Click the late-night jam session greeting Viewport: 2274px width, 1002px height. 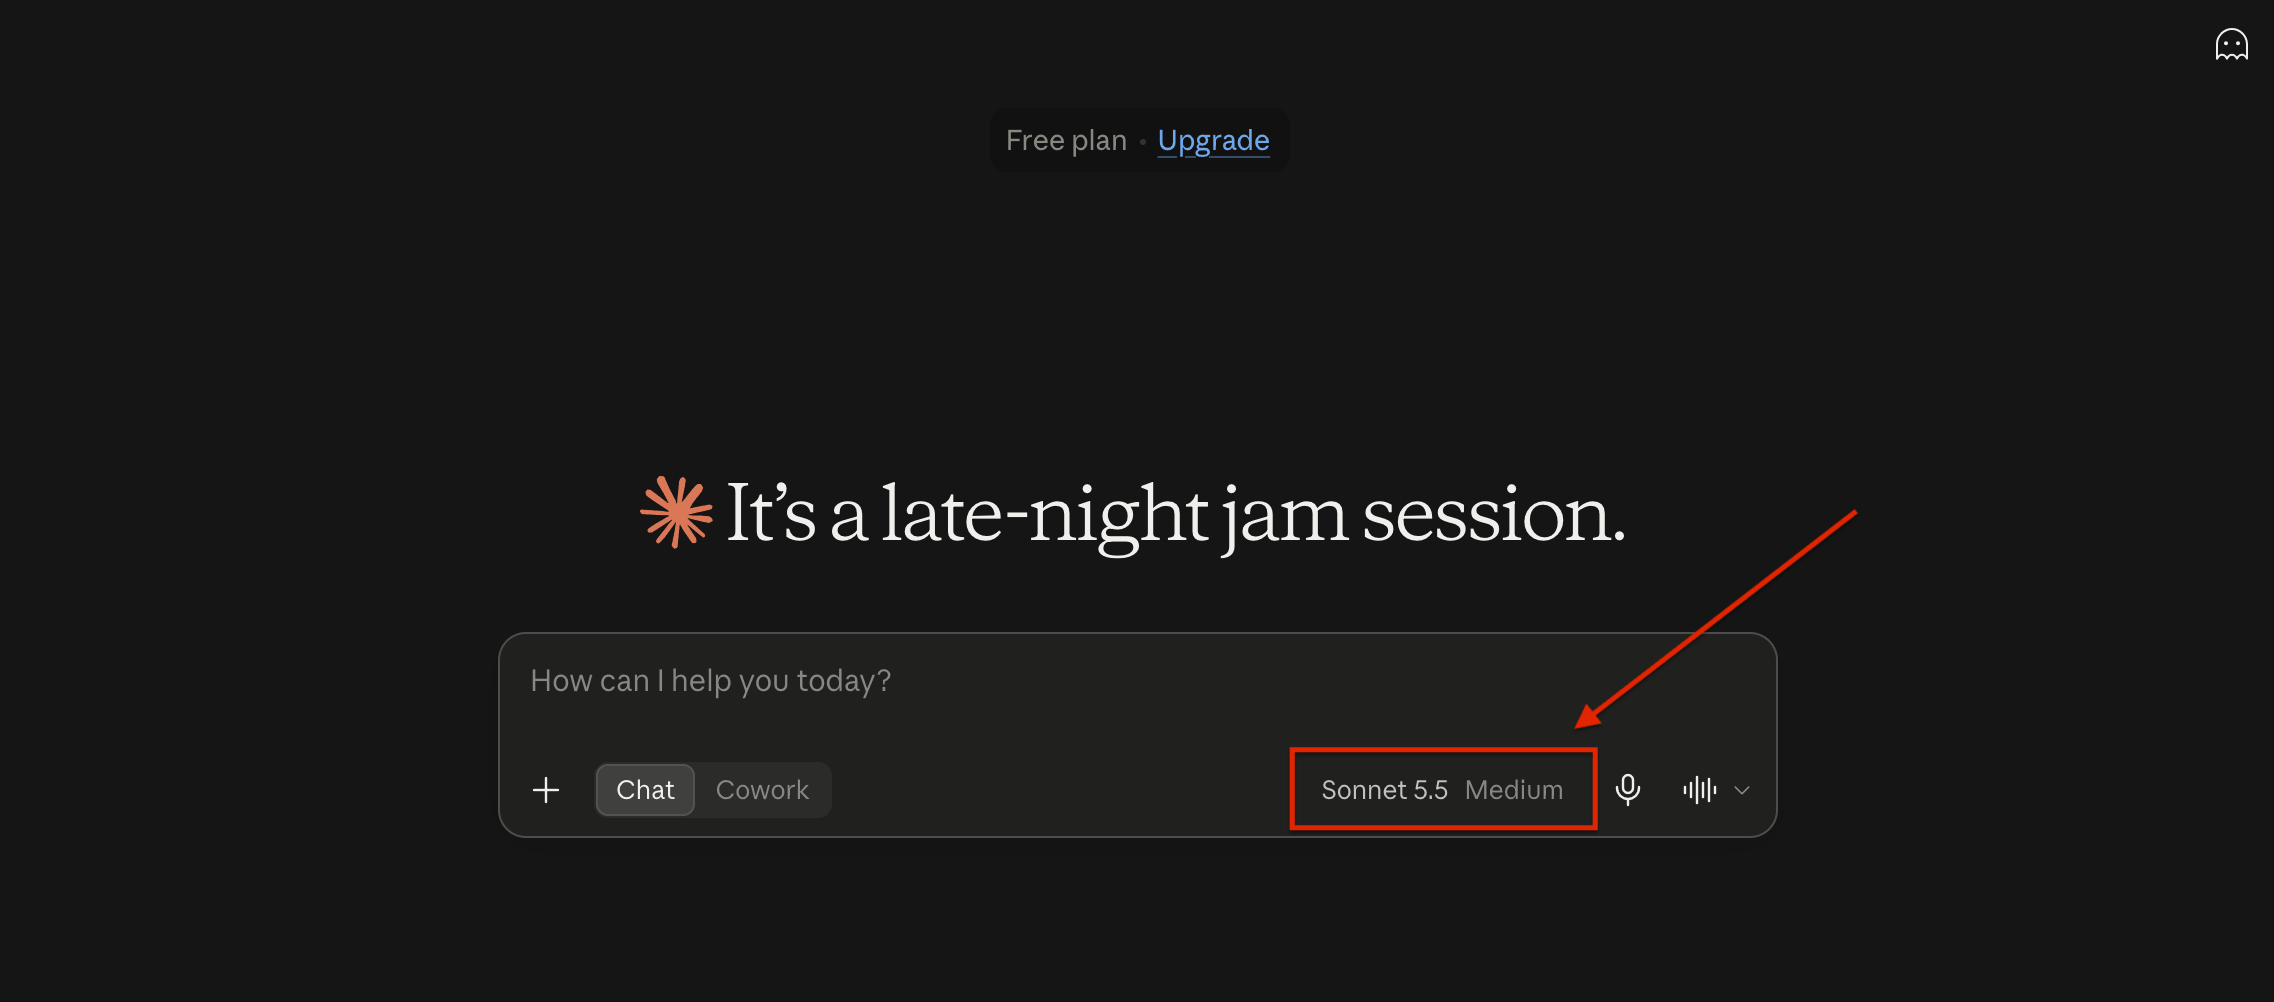[1175, 514]
